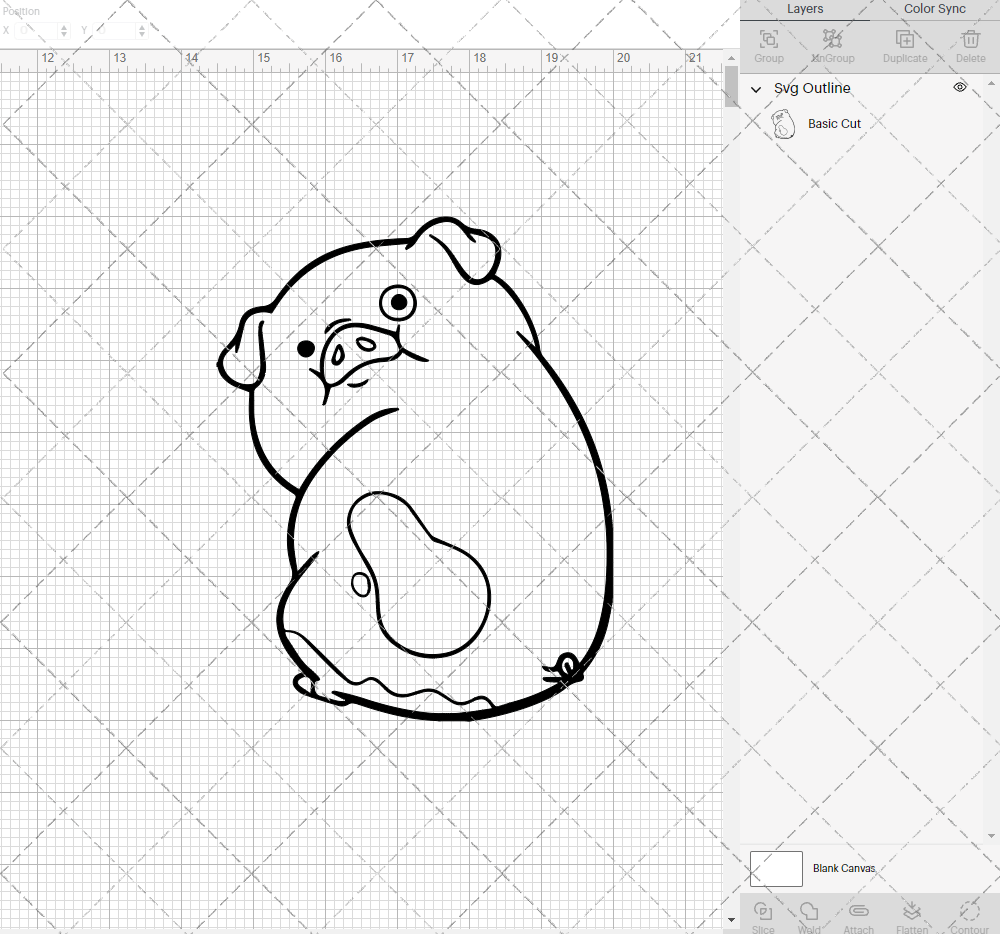Image resolution: width=1000 pixels, height=934 pixels.
Task: Click the layers panel scroll up arrow
Action: (x=990, y=84)
